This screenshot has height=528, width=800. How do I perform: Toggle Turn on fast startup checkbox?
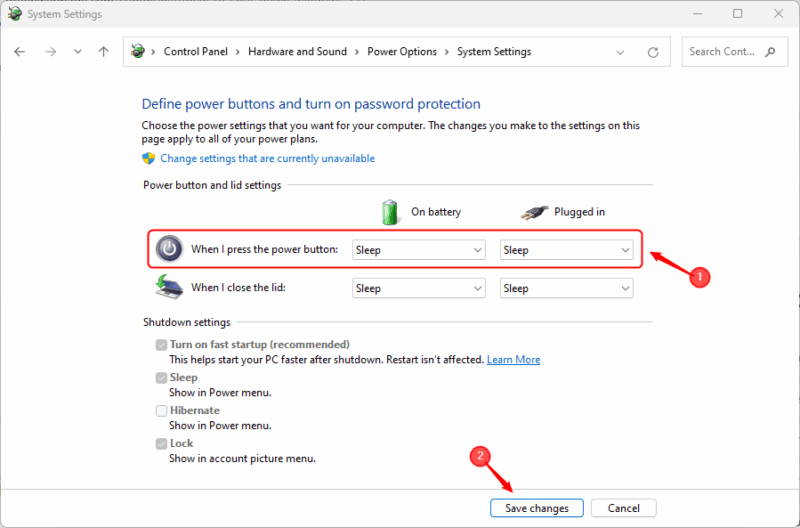[161, 345]
